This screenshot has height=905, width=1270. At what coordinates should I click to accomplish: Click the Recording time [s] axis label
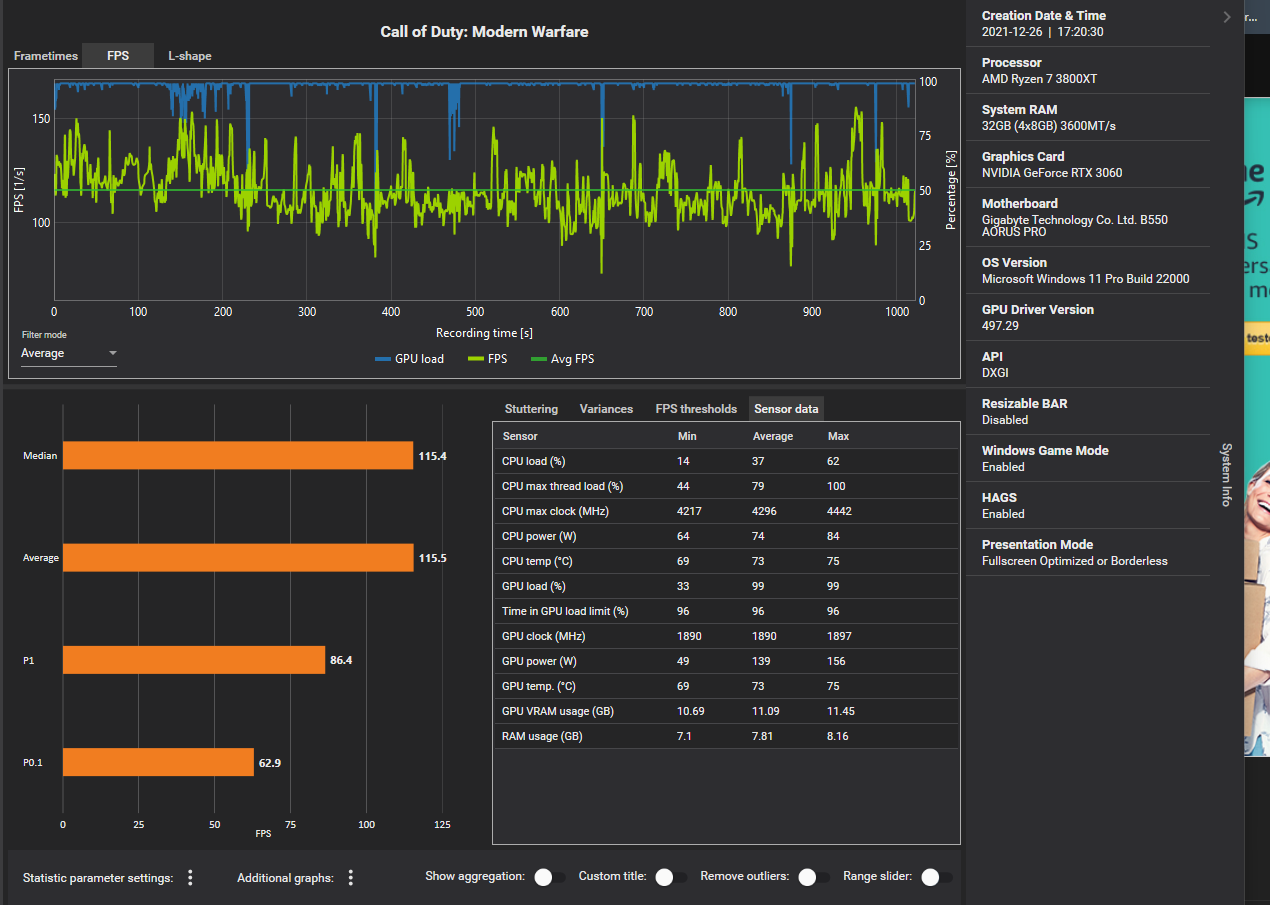(484, 332)
